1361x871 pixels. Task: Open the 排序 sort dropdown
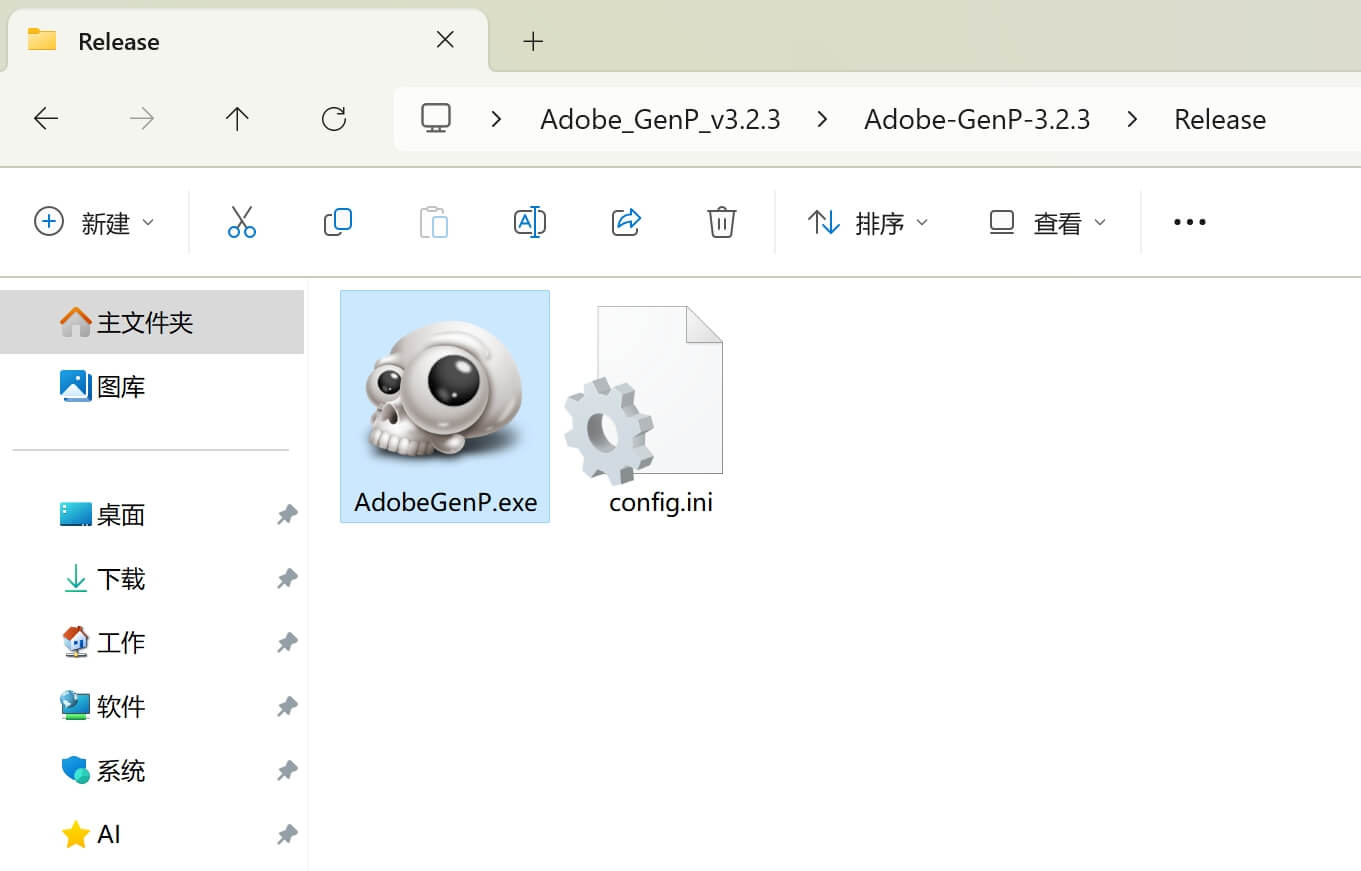coord(868,222)
